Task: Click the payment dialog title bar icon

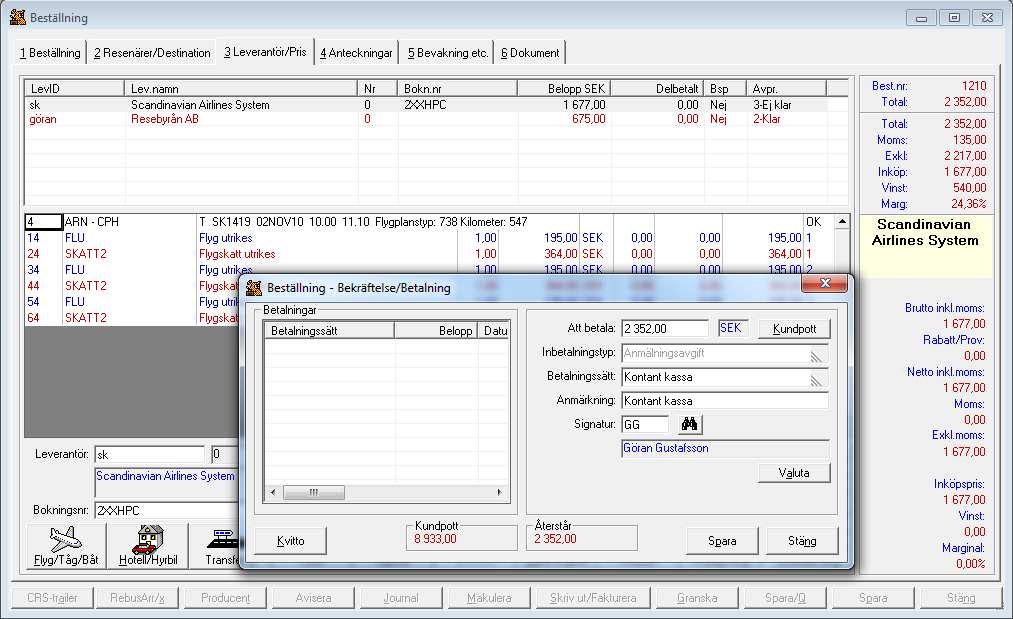Action: (255, 288)
